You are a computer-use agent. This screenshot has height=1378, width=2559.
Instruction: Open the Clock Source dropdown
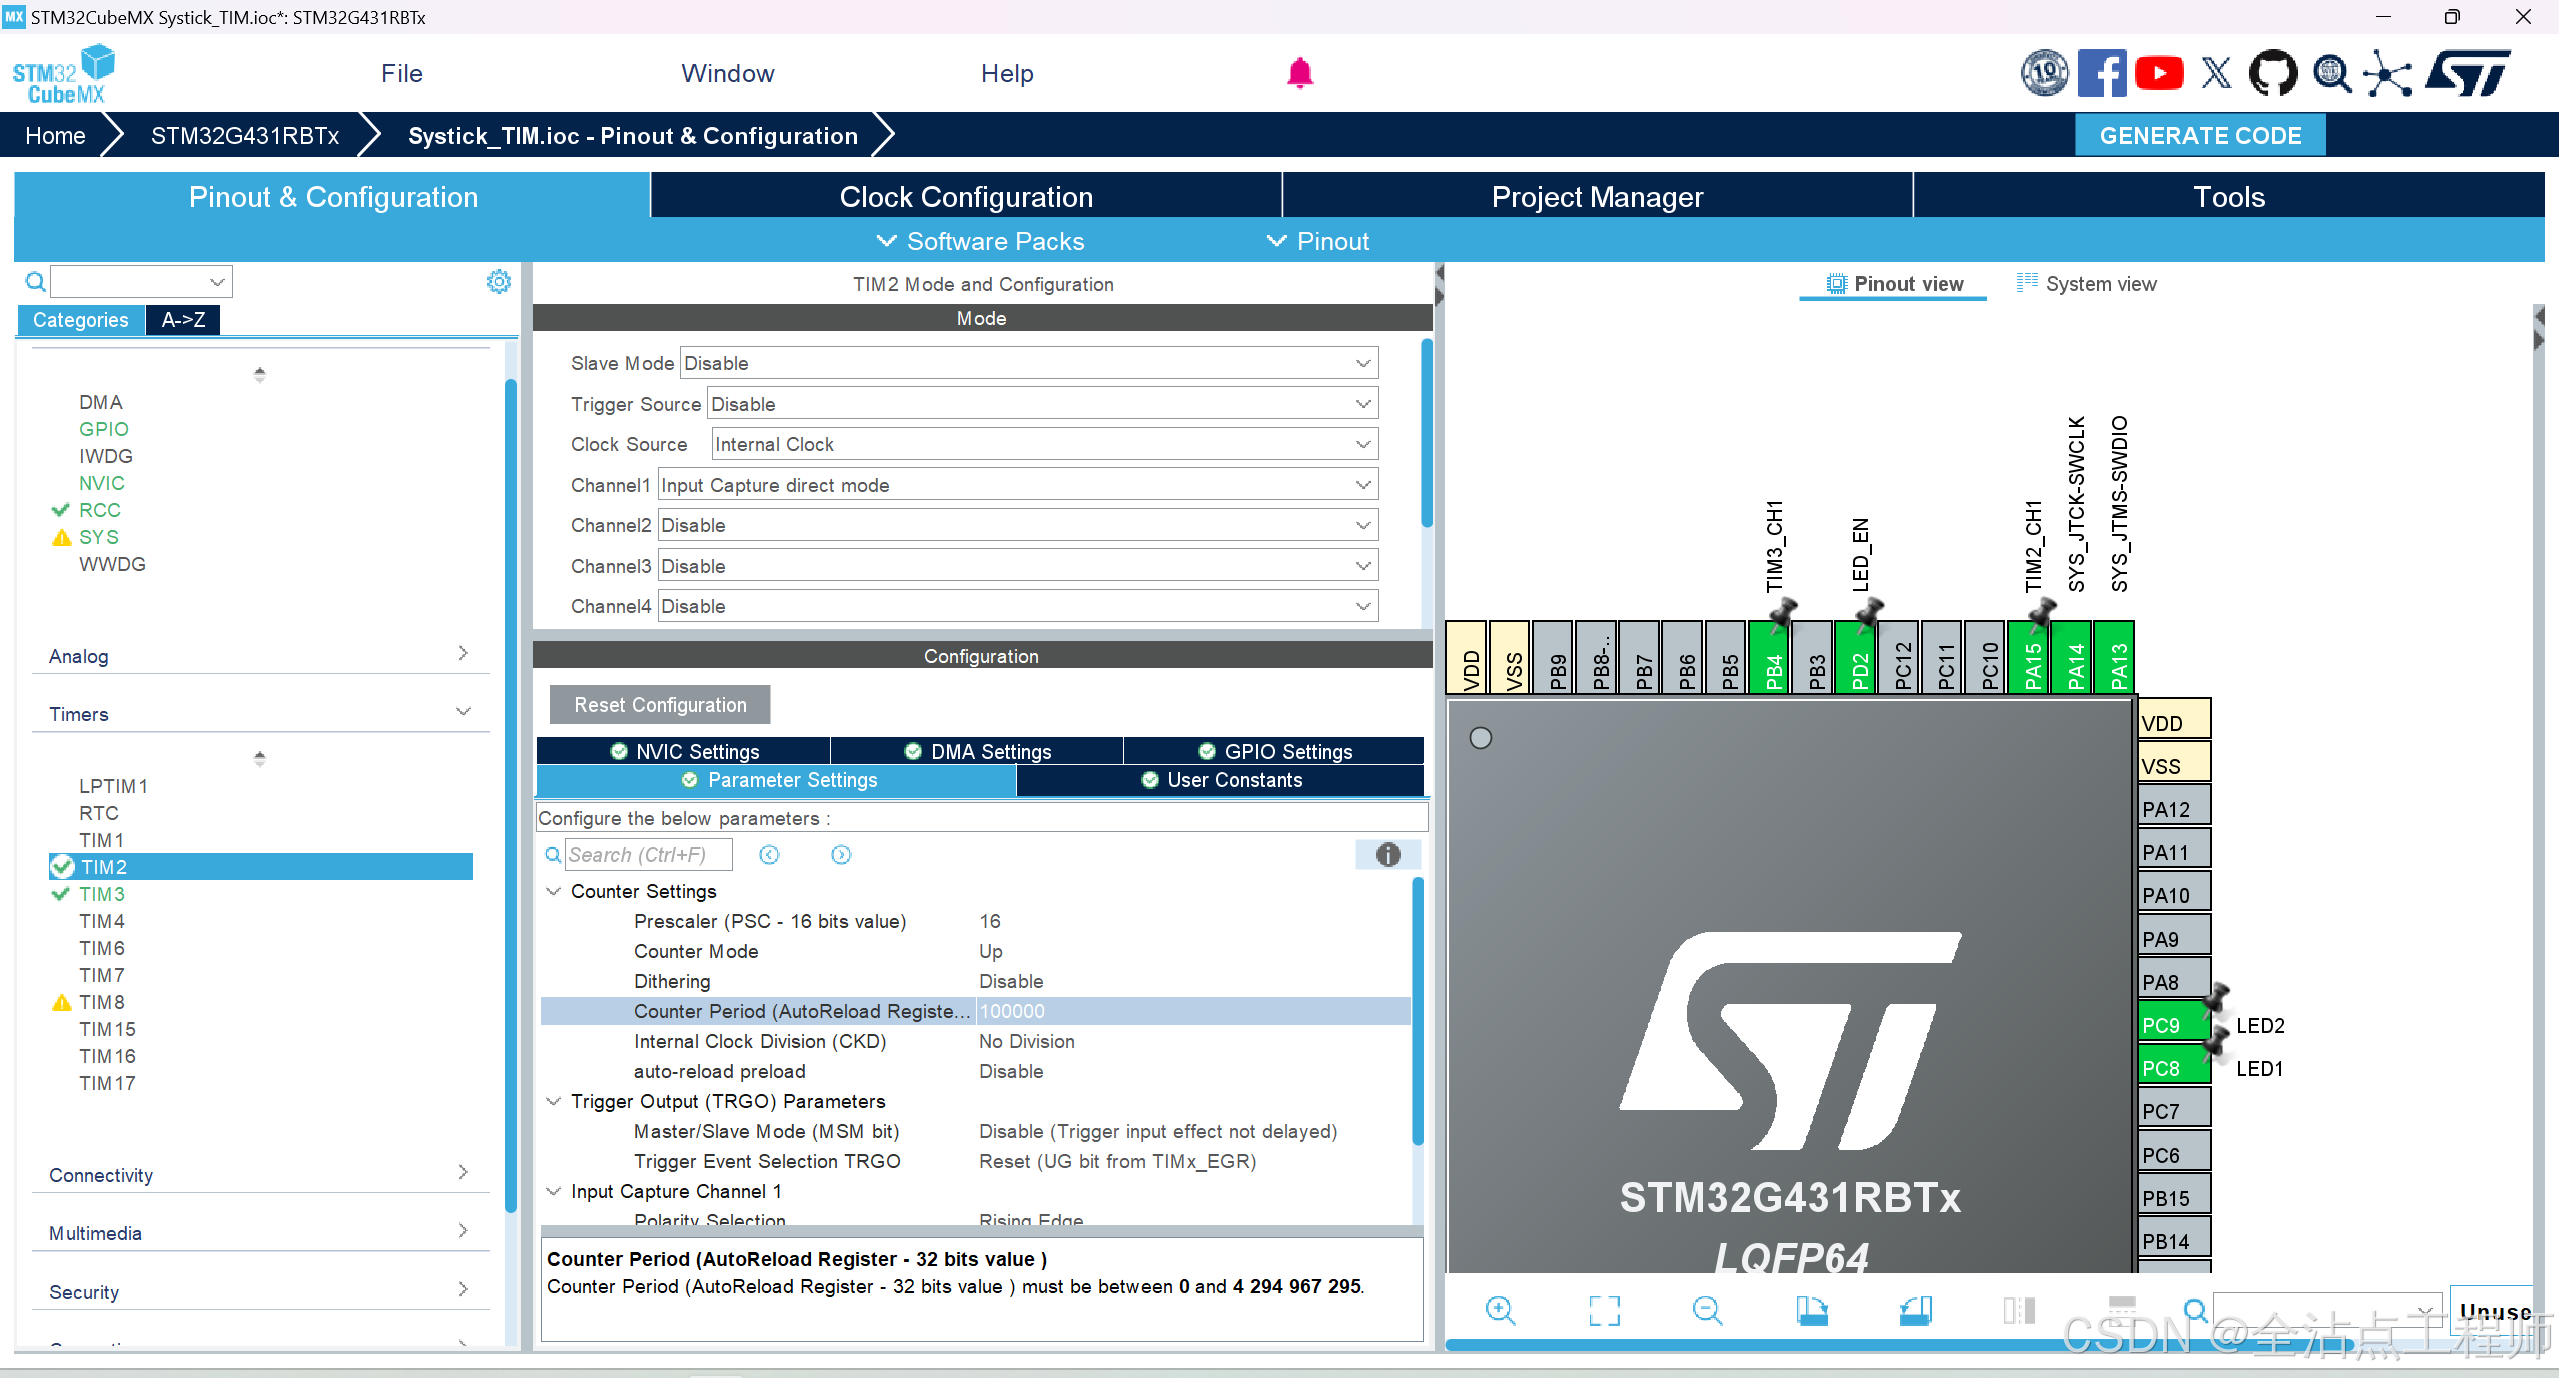click(x=1044, y=444)
